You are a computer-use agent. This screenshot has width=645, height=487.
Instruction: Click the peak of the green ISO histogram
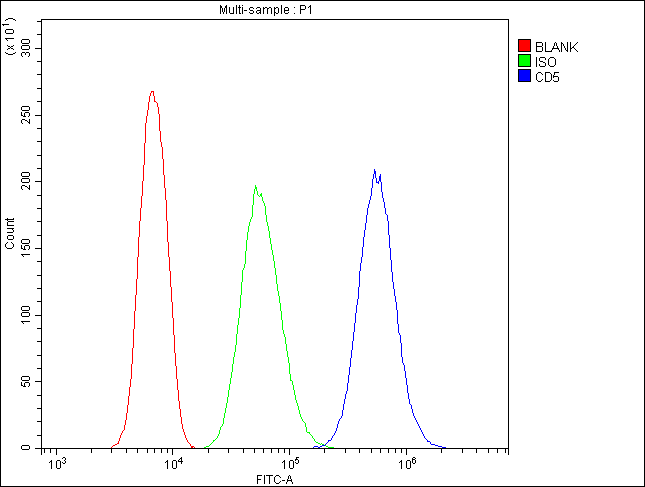(x=255, y=186)
